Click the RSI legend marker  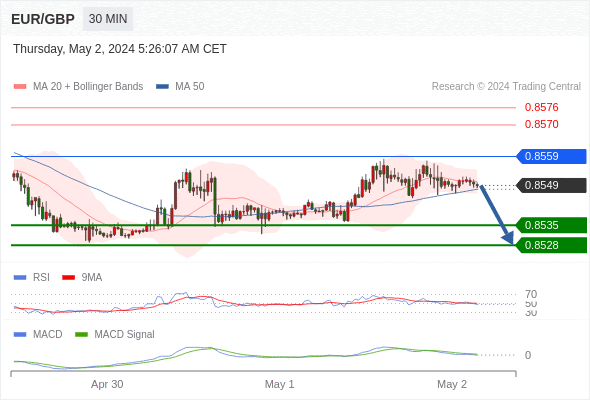pos(20,278)
